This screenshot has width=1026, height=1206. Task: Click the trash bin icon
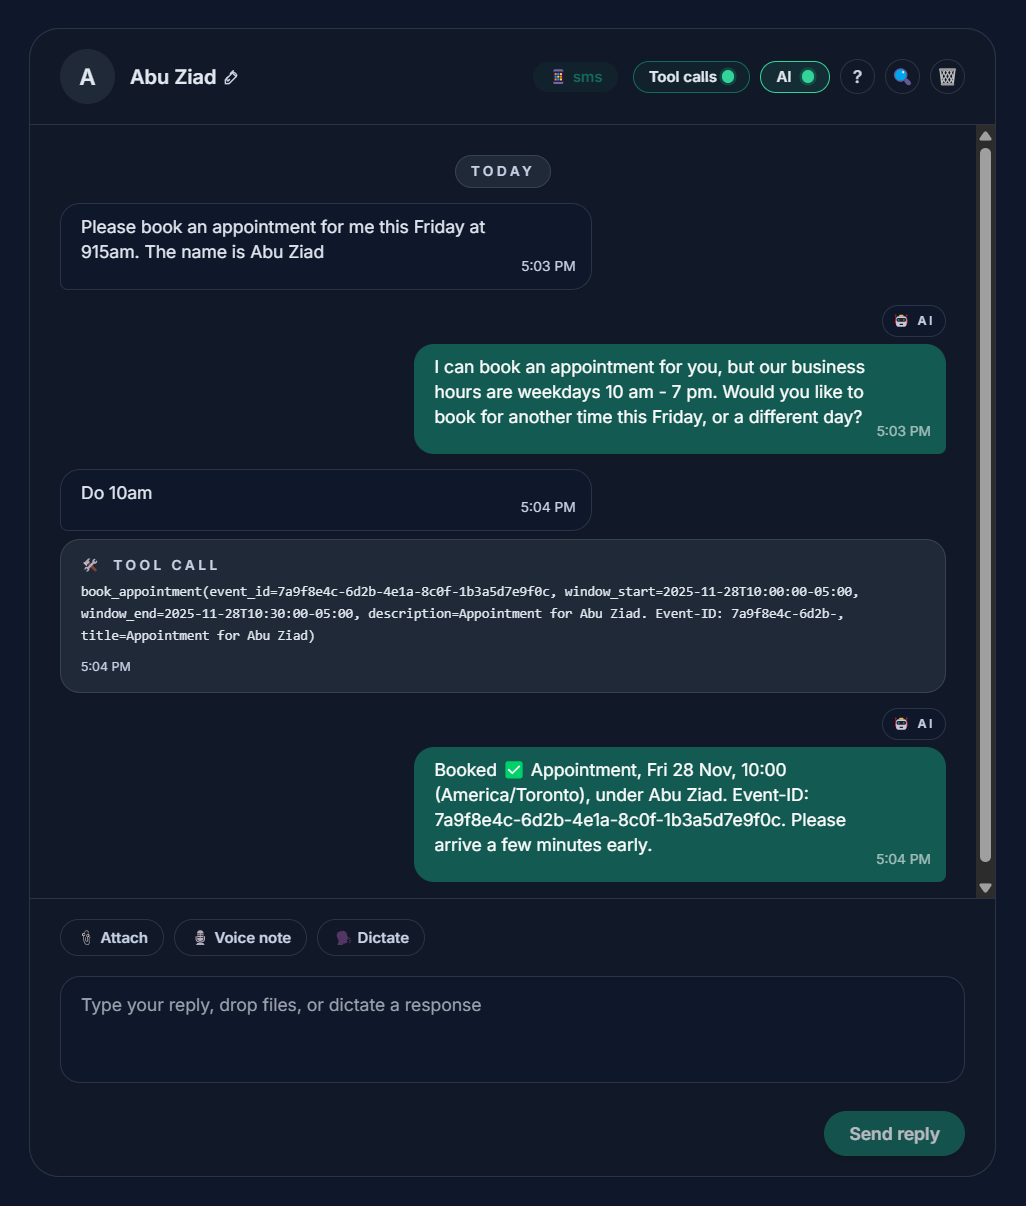[946, 76]
